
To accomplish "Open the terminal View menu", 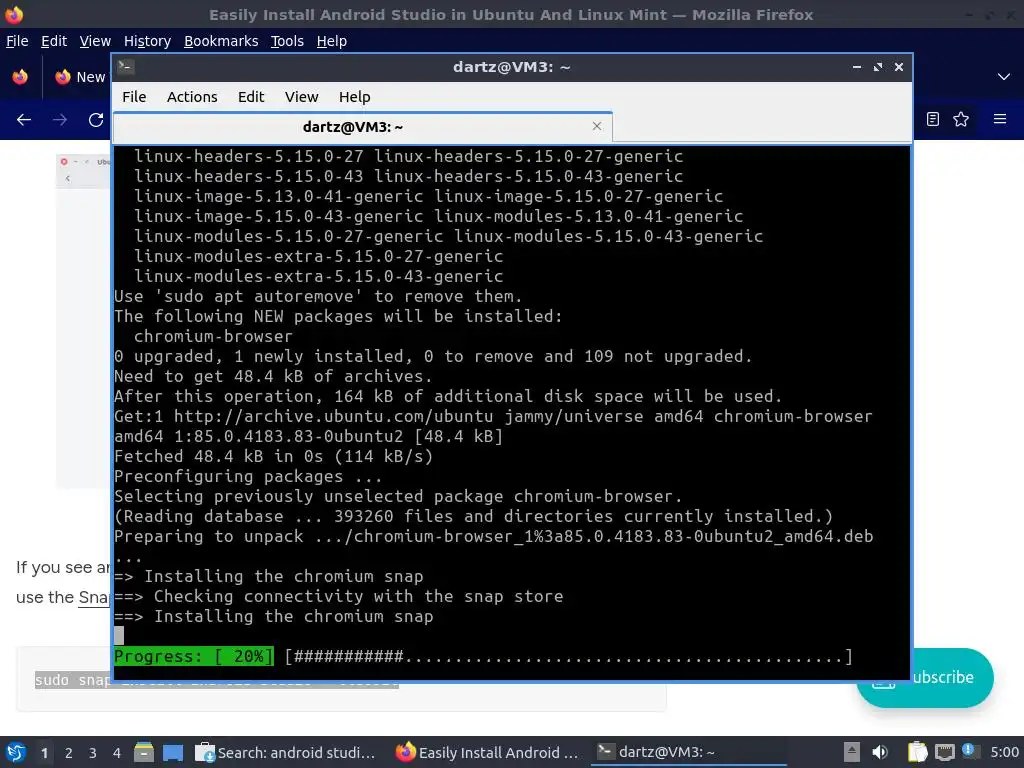I will 301,97.
